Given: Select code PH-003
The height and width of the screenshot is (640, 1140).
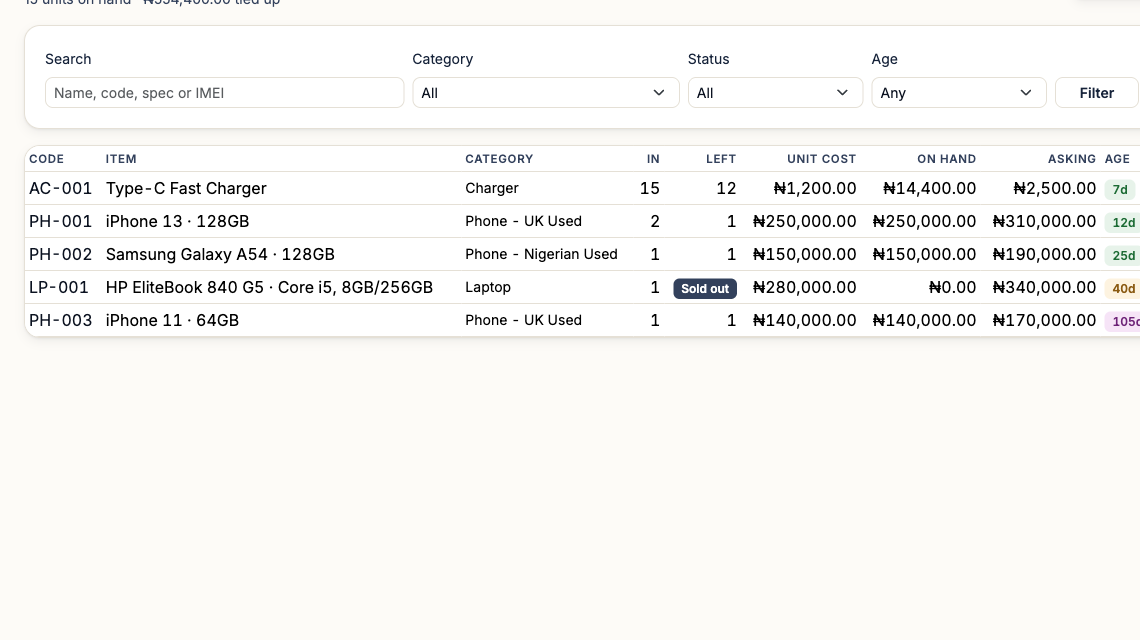Looking at the screenshot, I should (60, 320).
